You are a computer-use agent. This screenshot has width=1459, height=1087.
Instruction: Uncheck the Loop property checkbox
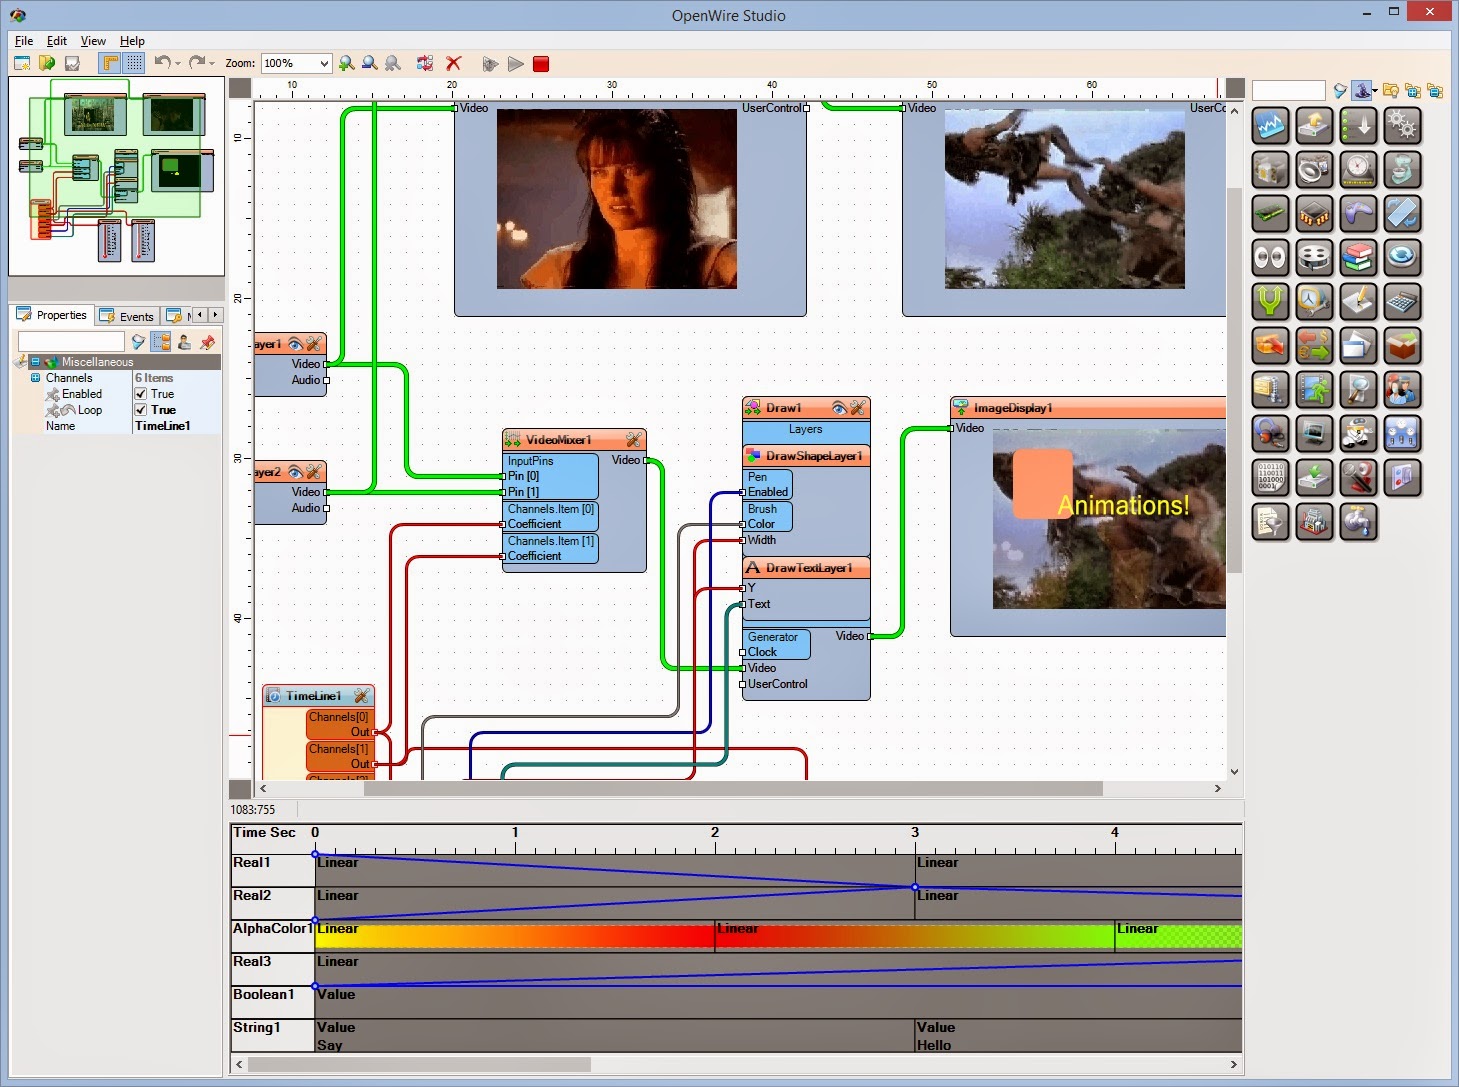(x=140, y=410)
